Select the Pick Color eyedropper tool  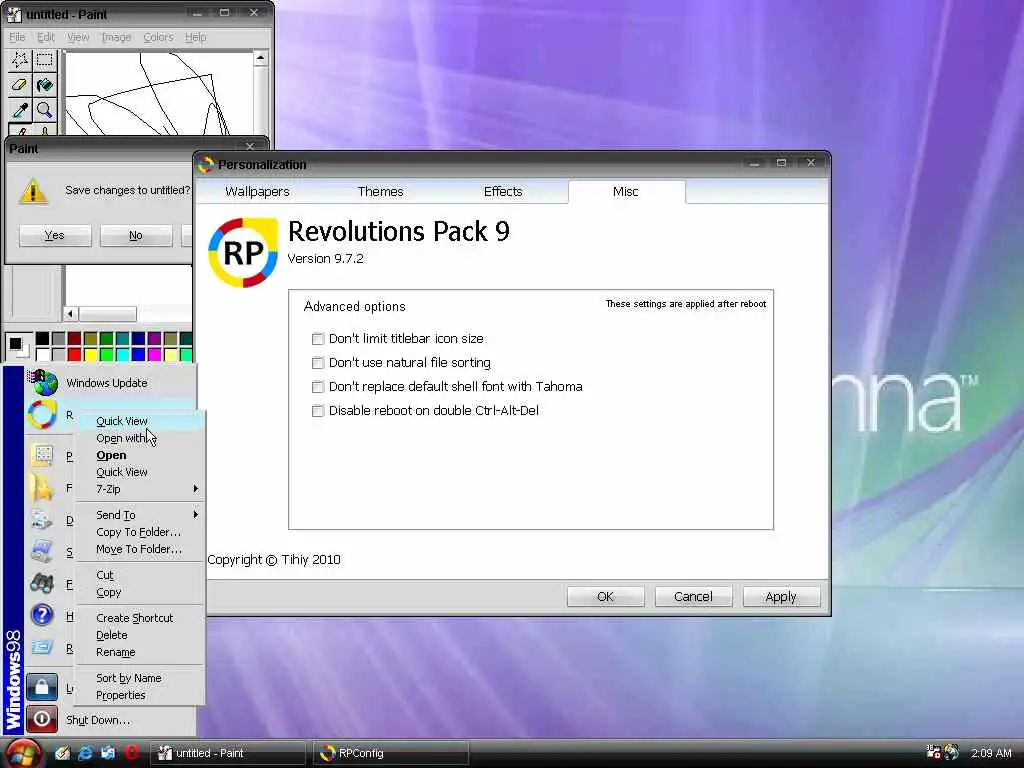pos(20,110)
